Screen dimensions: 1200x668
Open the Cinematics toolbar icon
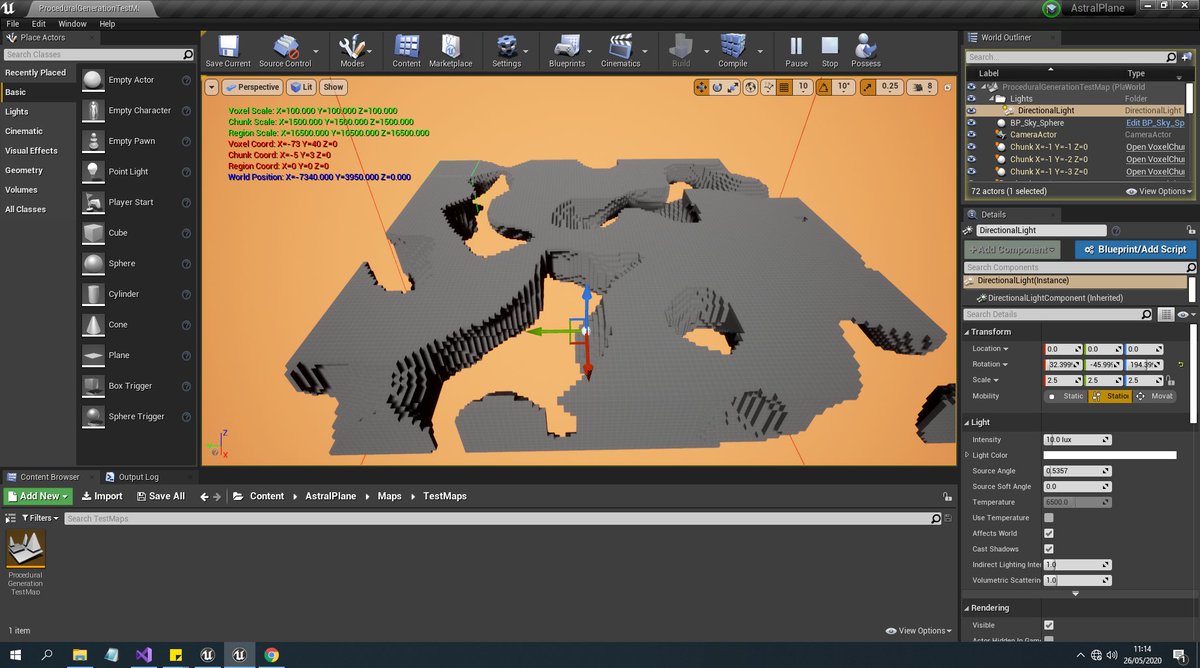point(620,52)
